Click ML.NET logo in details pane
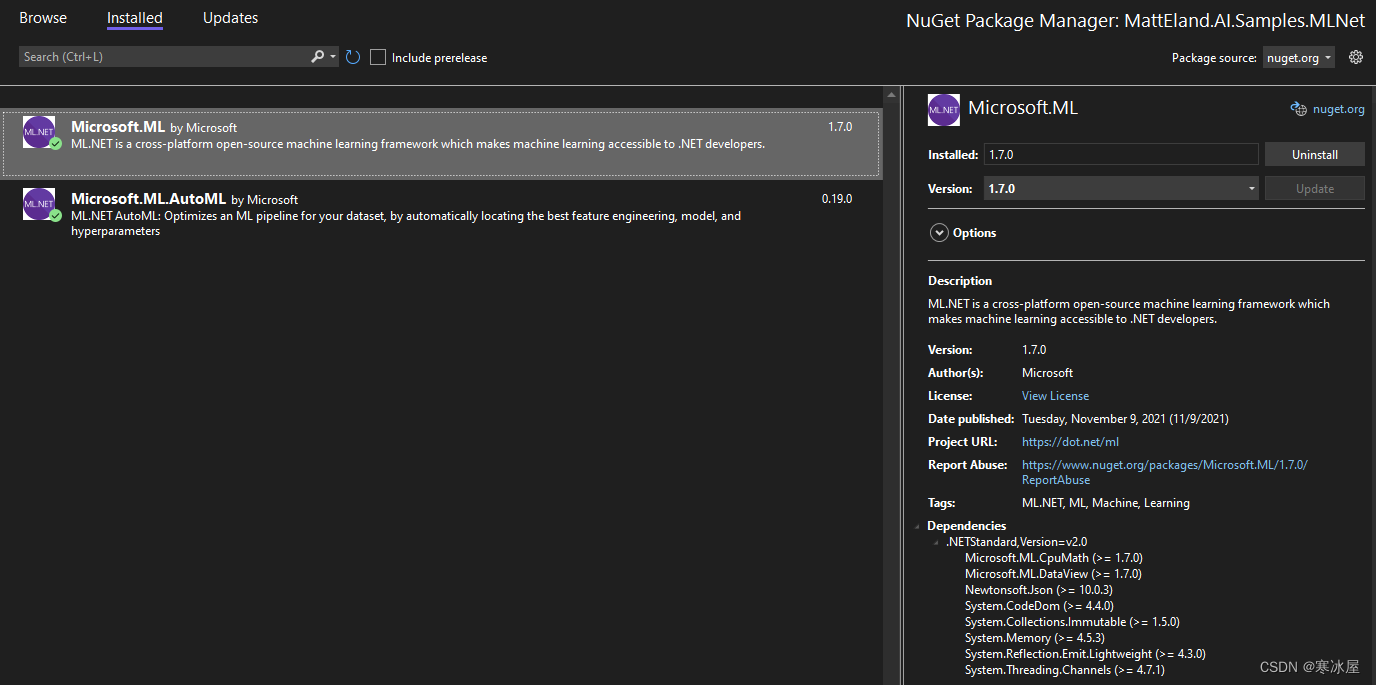The height and width of the screenshot is (685, 1376). pyautogui.click(x=944, y=109)
